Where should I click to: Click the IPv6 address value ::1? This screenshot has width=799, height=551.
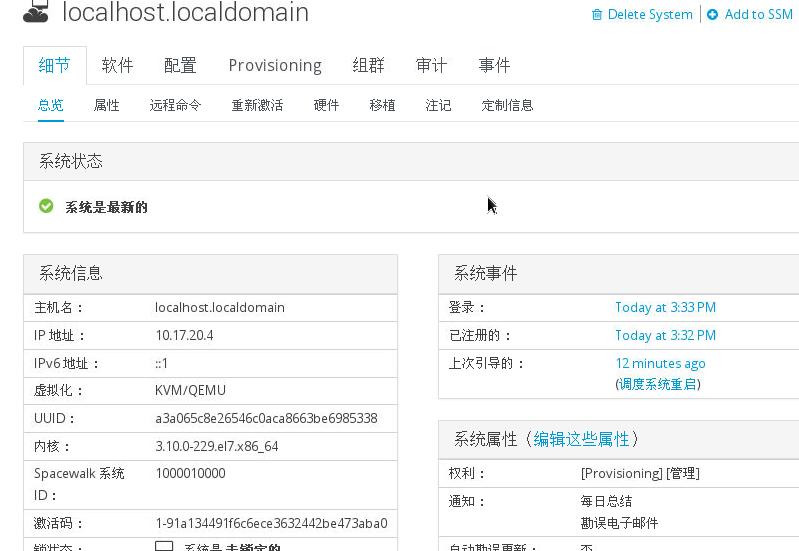(161, 363)
